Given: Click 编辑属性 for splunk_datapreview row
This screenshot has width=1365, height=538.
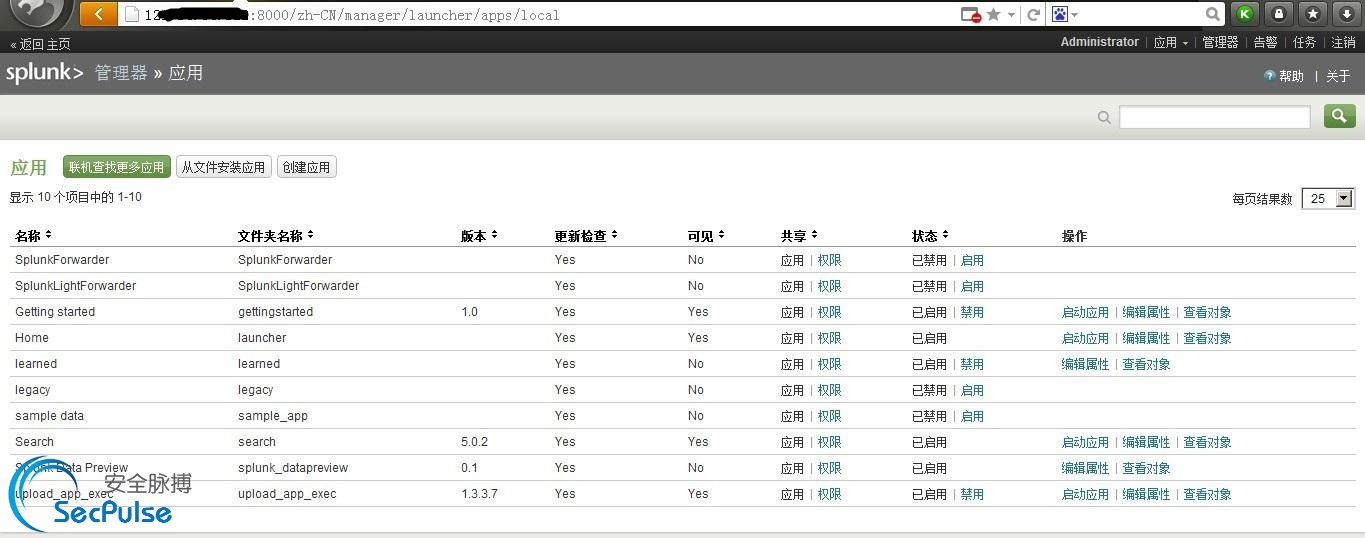Looking at the screenshot, I should [x=1085, y=468].
